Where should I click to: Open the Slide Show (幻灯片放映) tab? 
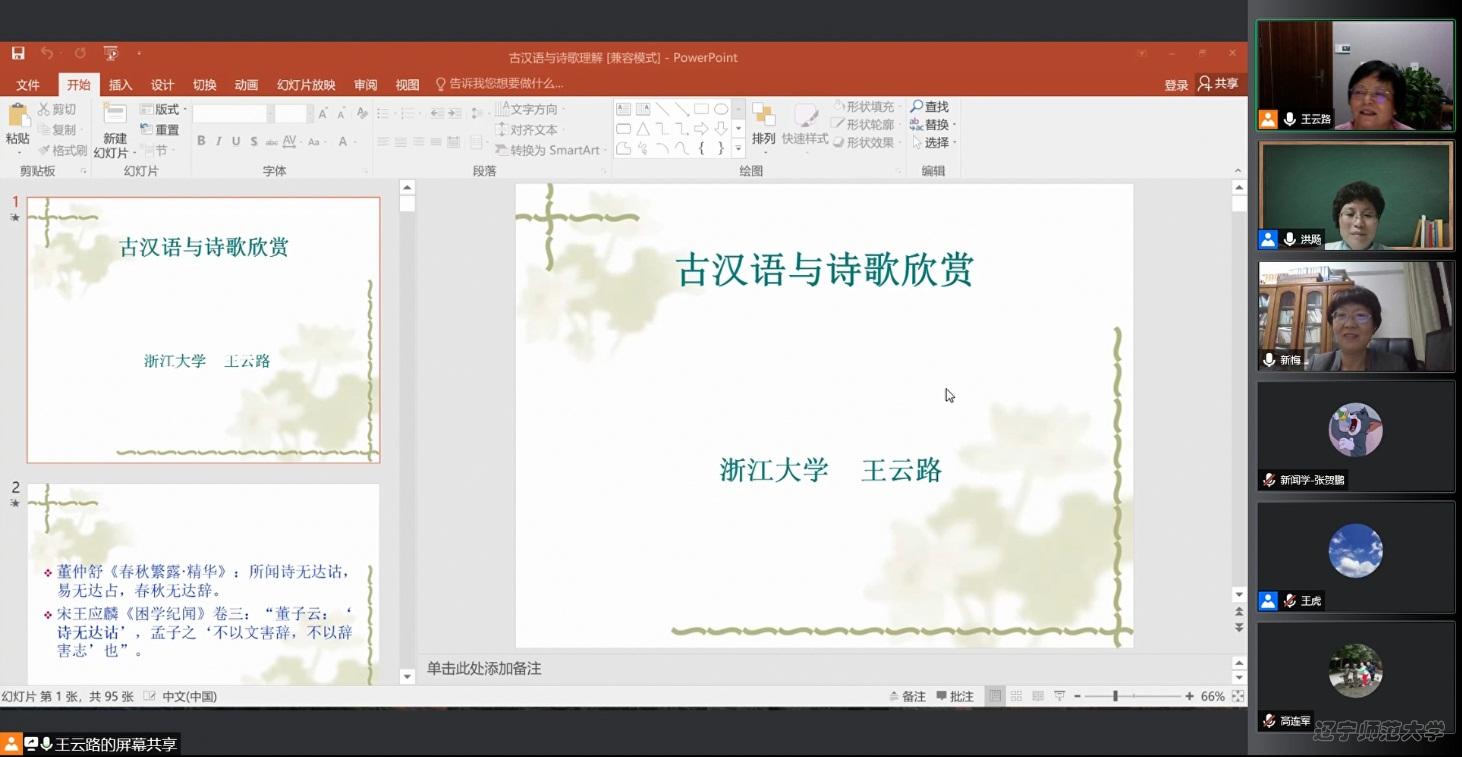306,84
